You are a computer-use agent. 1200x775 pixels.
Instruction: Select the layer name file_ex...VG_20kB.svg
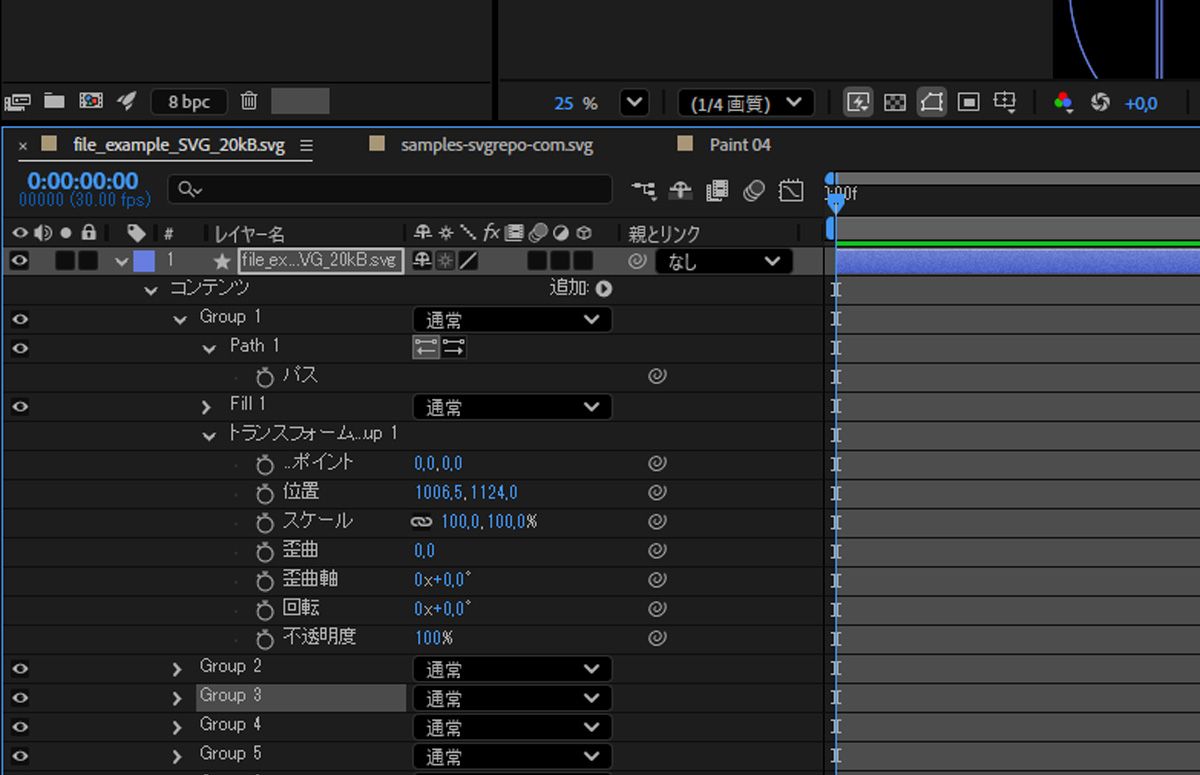(321, 261)
